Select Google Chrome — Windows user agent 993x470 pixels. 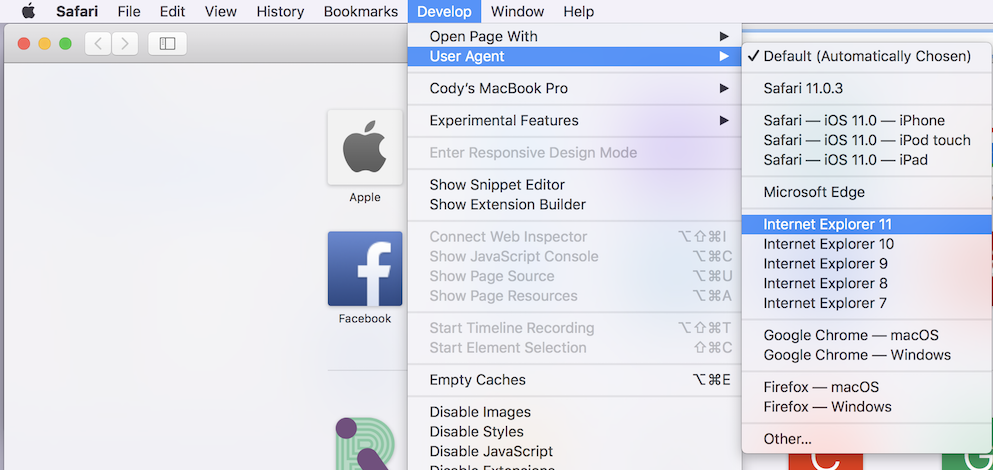[x=857, y=355]
